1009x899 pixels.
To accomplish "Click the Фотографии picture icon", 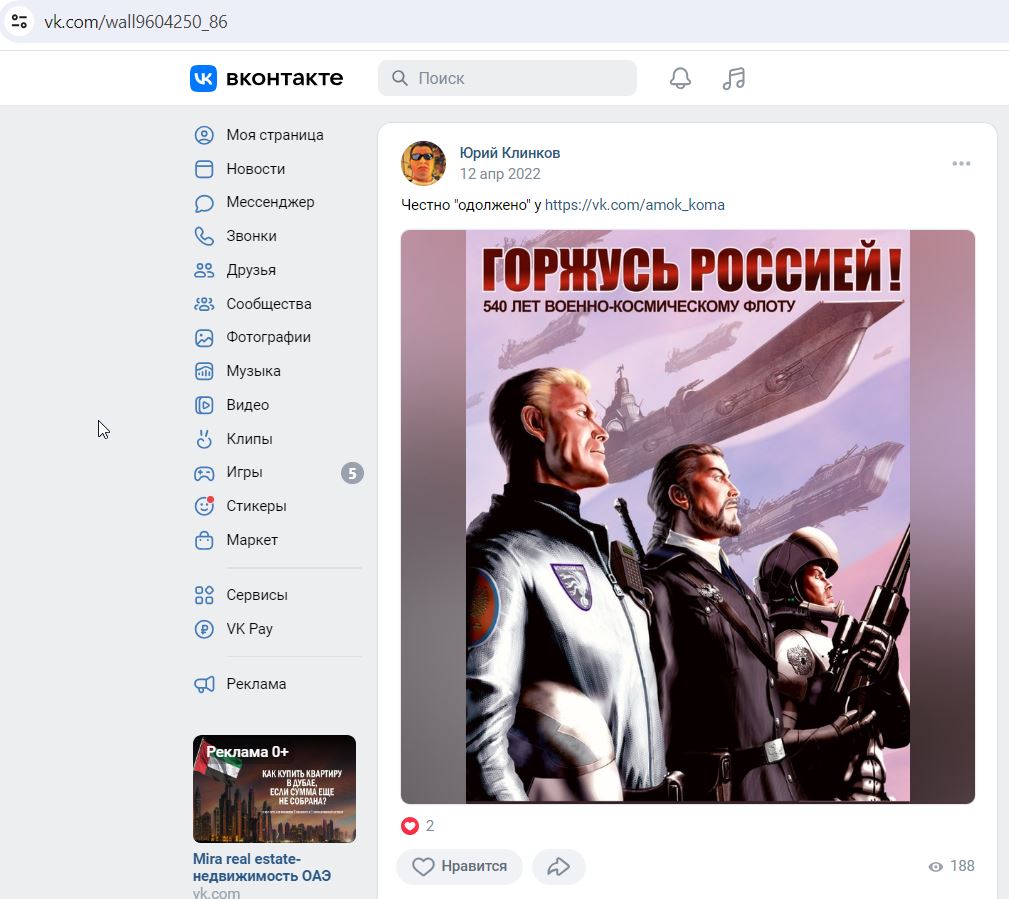I will pos(204,338).
